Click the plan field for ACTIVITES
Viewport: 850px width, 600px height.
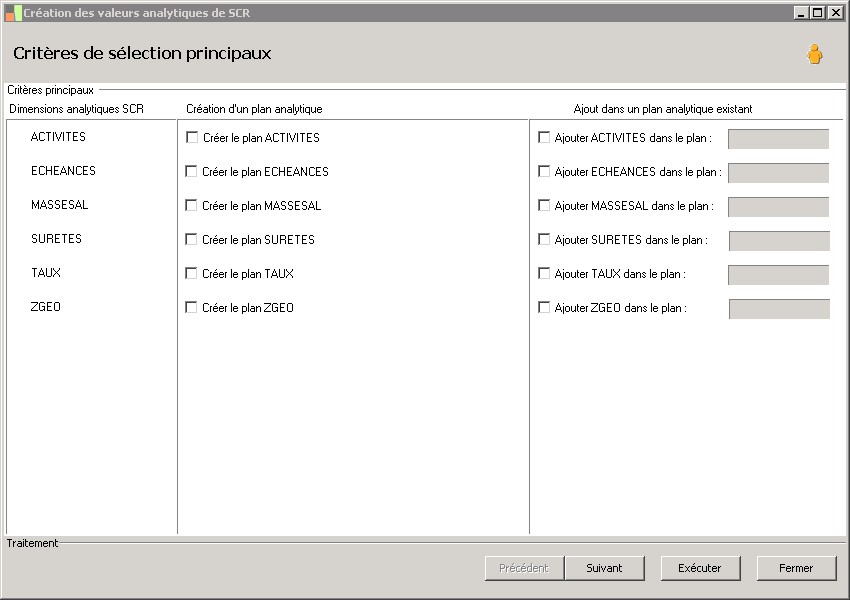tap(778, 139)
